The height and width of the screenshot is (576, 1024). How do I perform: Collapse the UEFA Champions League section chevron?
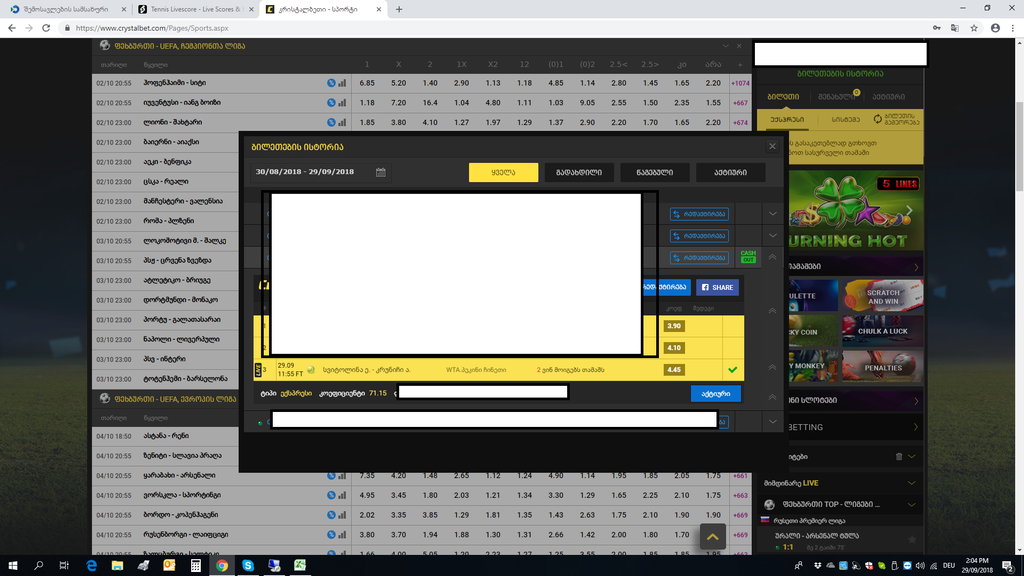tap(726, 46)
